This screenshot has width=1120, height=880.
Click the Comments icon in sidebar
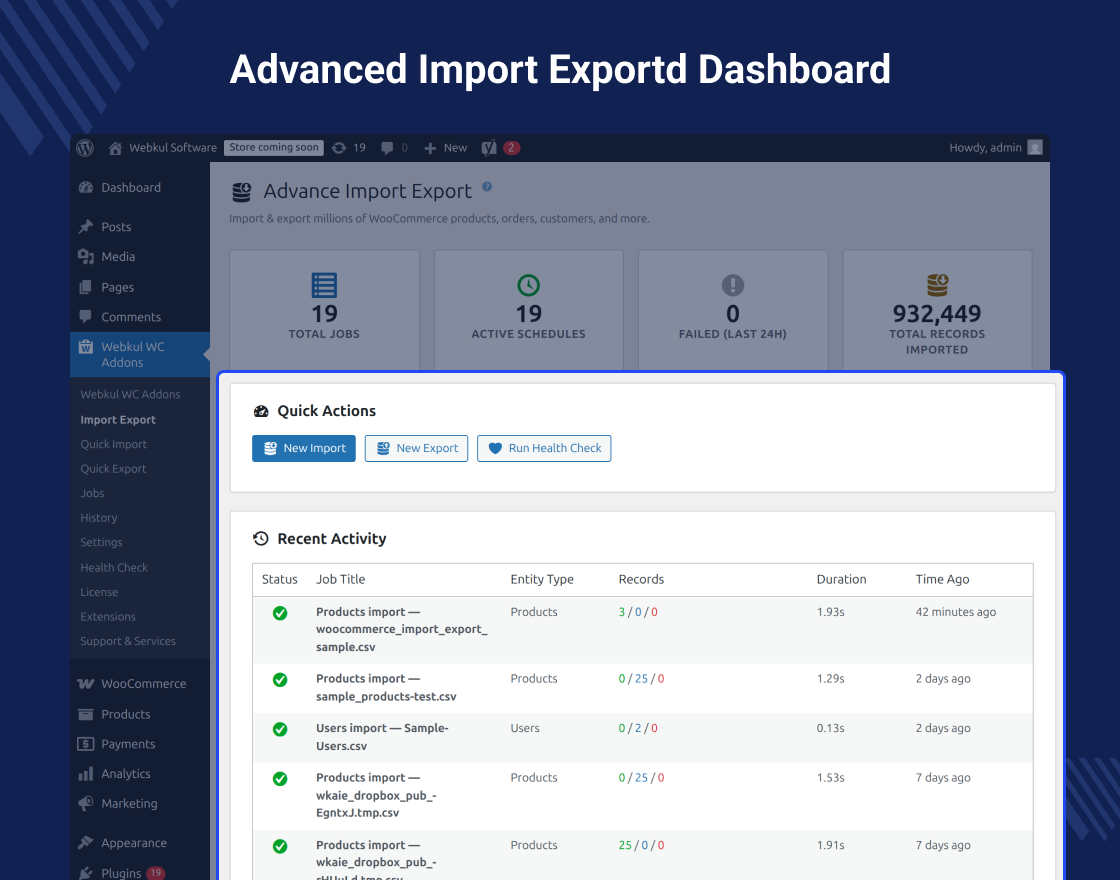point(86,316)
